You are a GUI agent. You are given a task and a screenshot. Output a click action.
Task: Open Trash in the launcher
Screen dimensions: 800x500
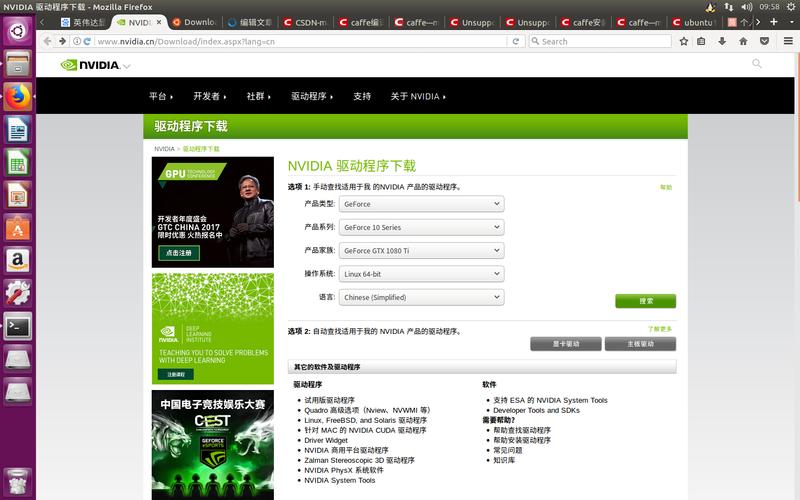(18, 481)
